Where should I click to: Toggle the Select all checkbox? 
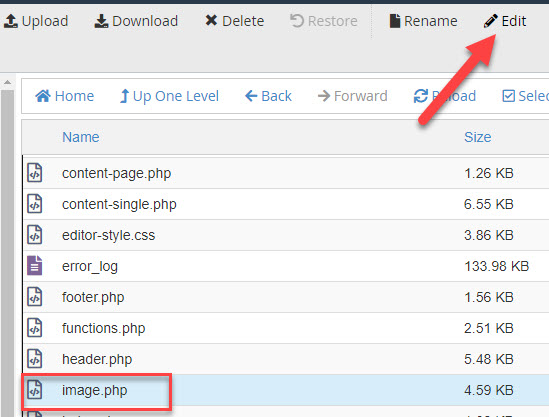point(508,96)
